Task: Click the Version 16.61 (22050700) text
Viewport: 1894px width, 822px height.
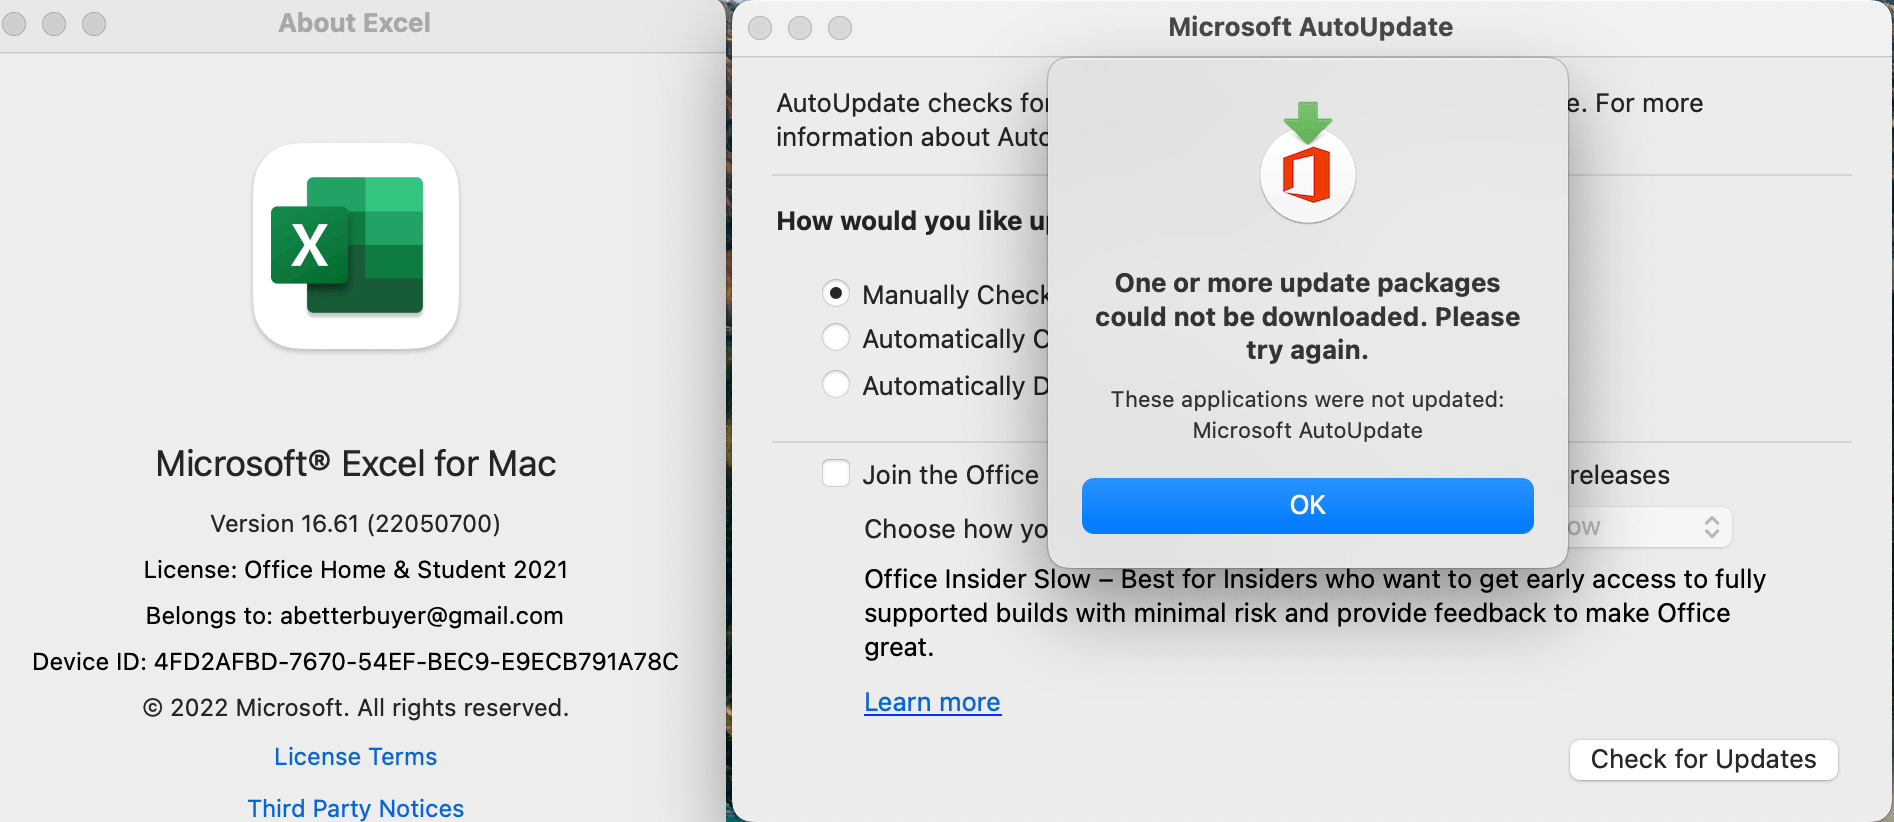Action: pos(355,524)
